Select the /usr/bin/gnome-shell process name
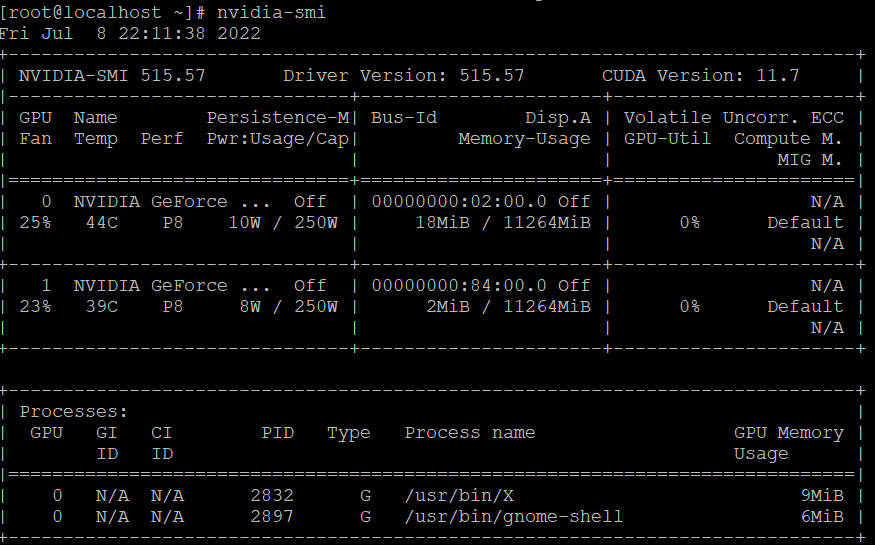This screenshot has width=875, height=545. click(x=513, y=516)
